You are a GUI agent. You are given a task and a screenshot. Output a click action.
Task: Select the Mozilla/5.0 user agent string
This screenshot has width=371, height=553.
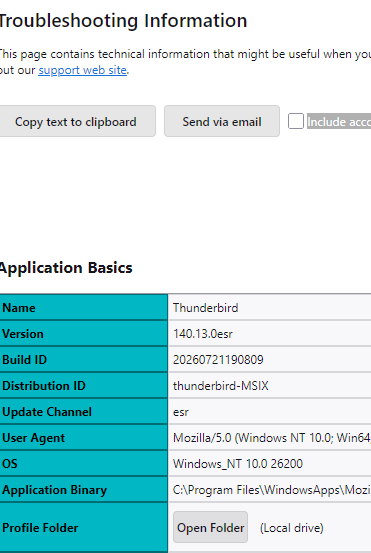click(272, 438)
